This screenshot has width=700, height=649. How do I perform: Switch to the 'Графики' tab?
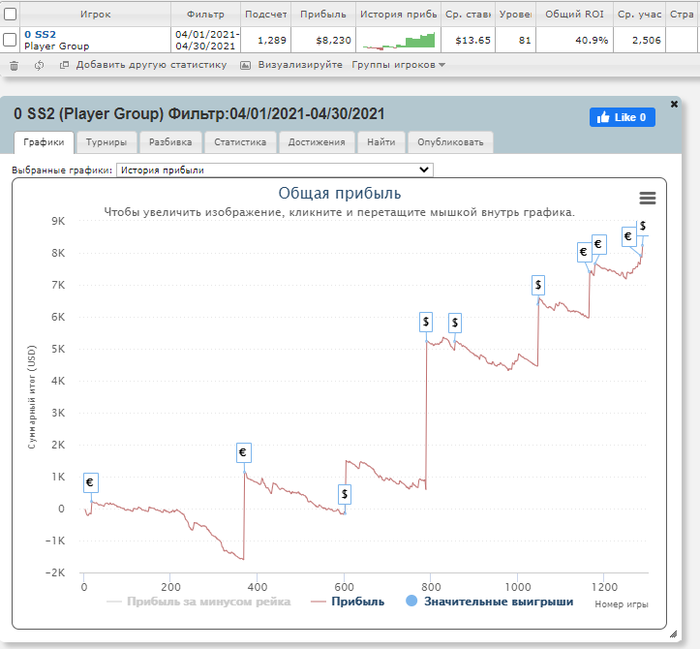(44, 142)
